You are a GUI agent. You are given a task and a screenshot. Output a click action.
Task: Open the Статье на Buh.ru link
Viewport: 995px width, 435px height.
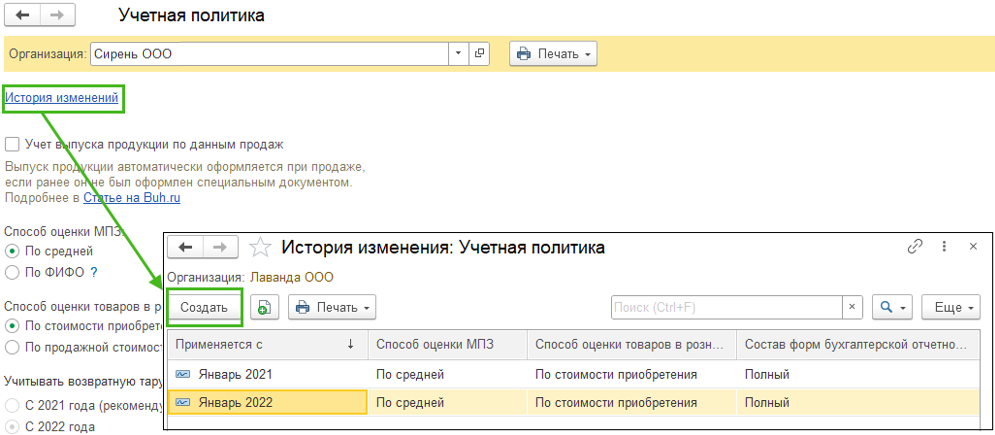(132, 198)
